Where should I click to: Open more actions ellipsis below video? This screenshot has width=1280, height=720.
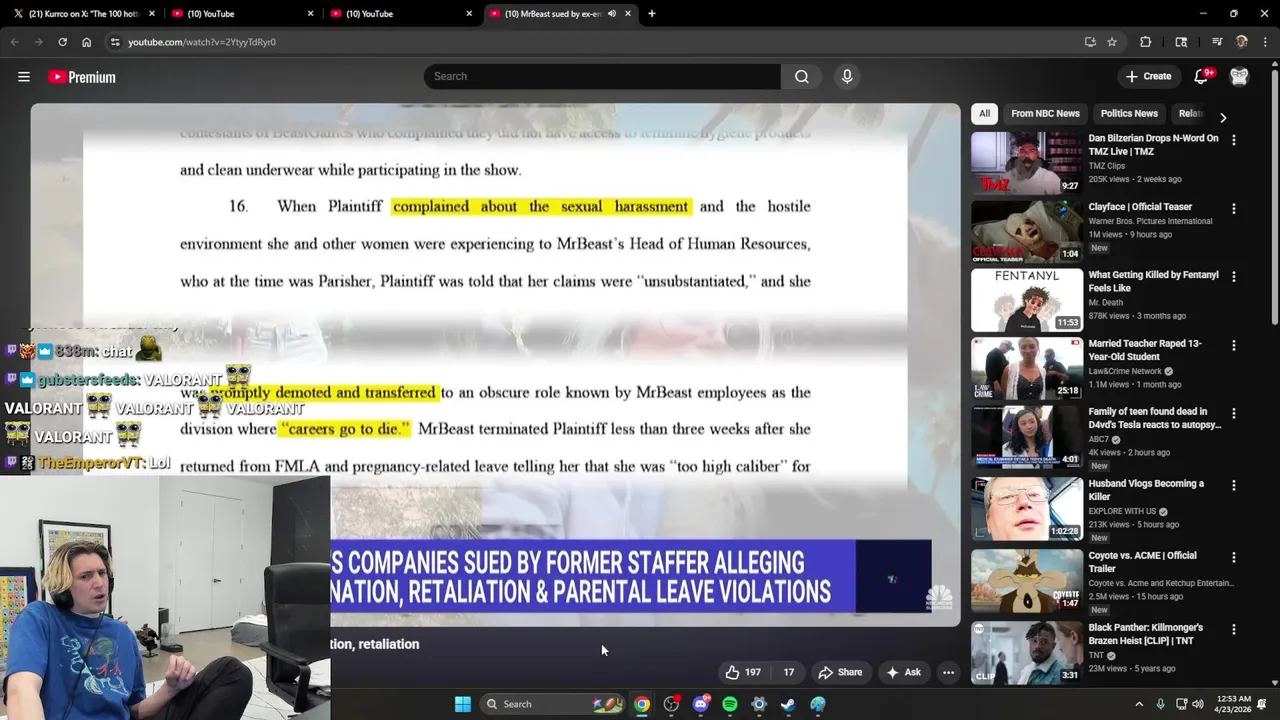(x=948, y=673)
